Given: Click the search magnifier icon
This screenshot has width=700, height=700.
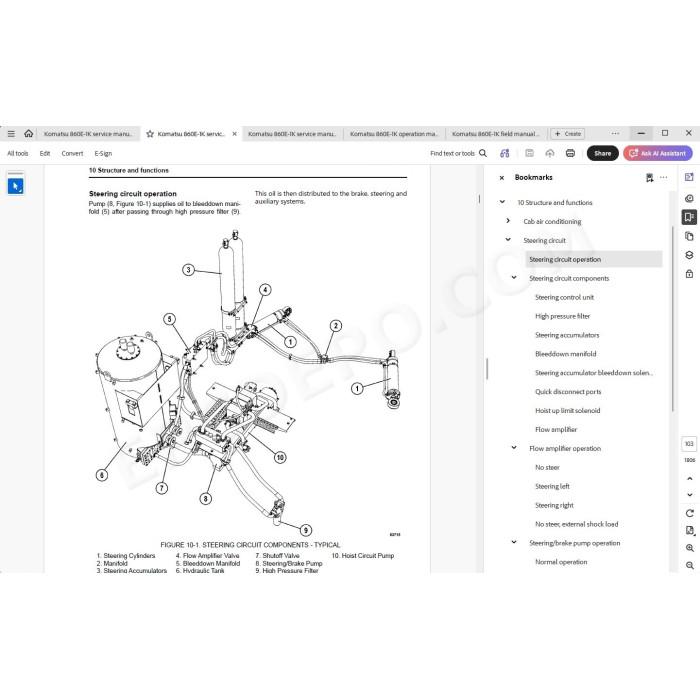Looking at the screenshot, I should pos(483,153).
